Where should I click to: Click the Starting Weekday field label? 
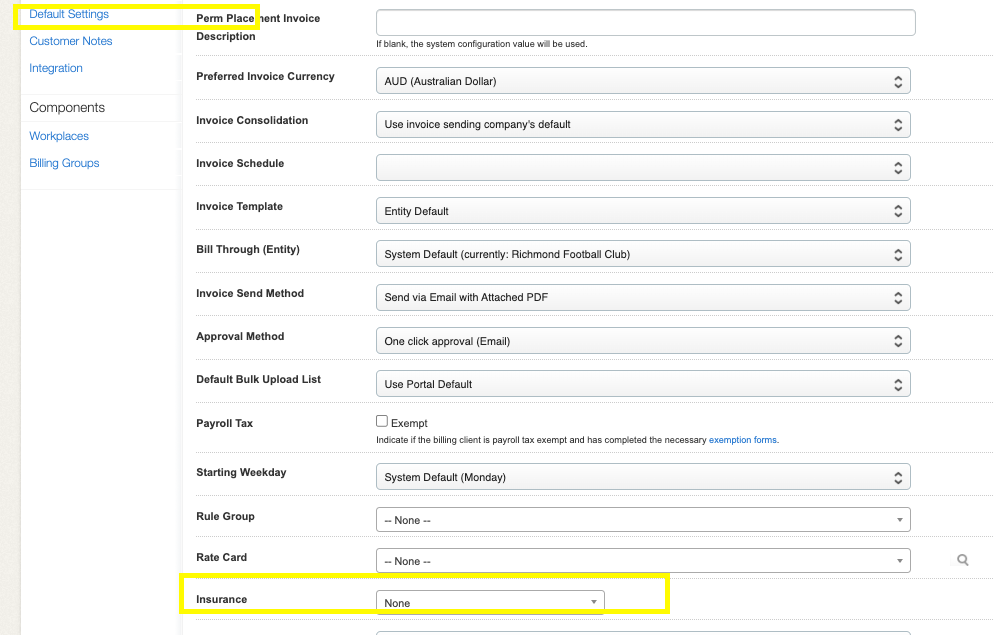pyautogui.click(x=241, y=472)
